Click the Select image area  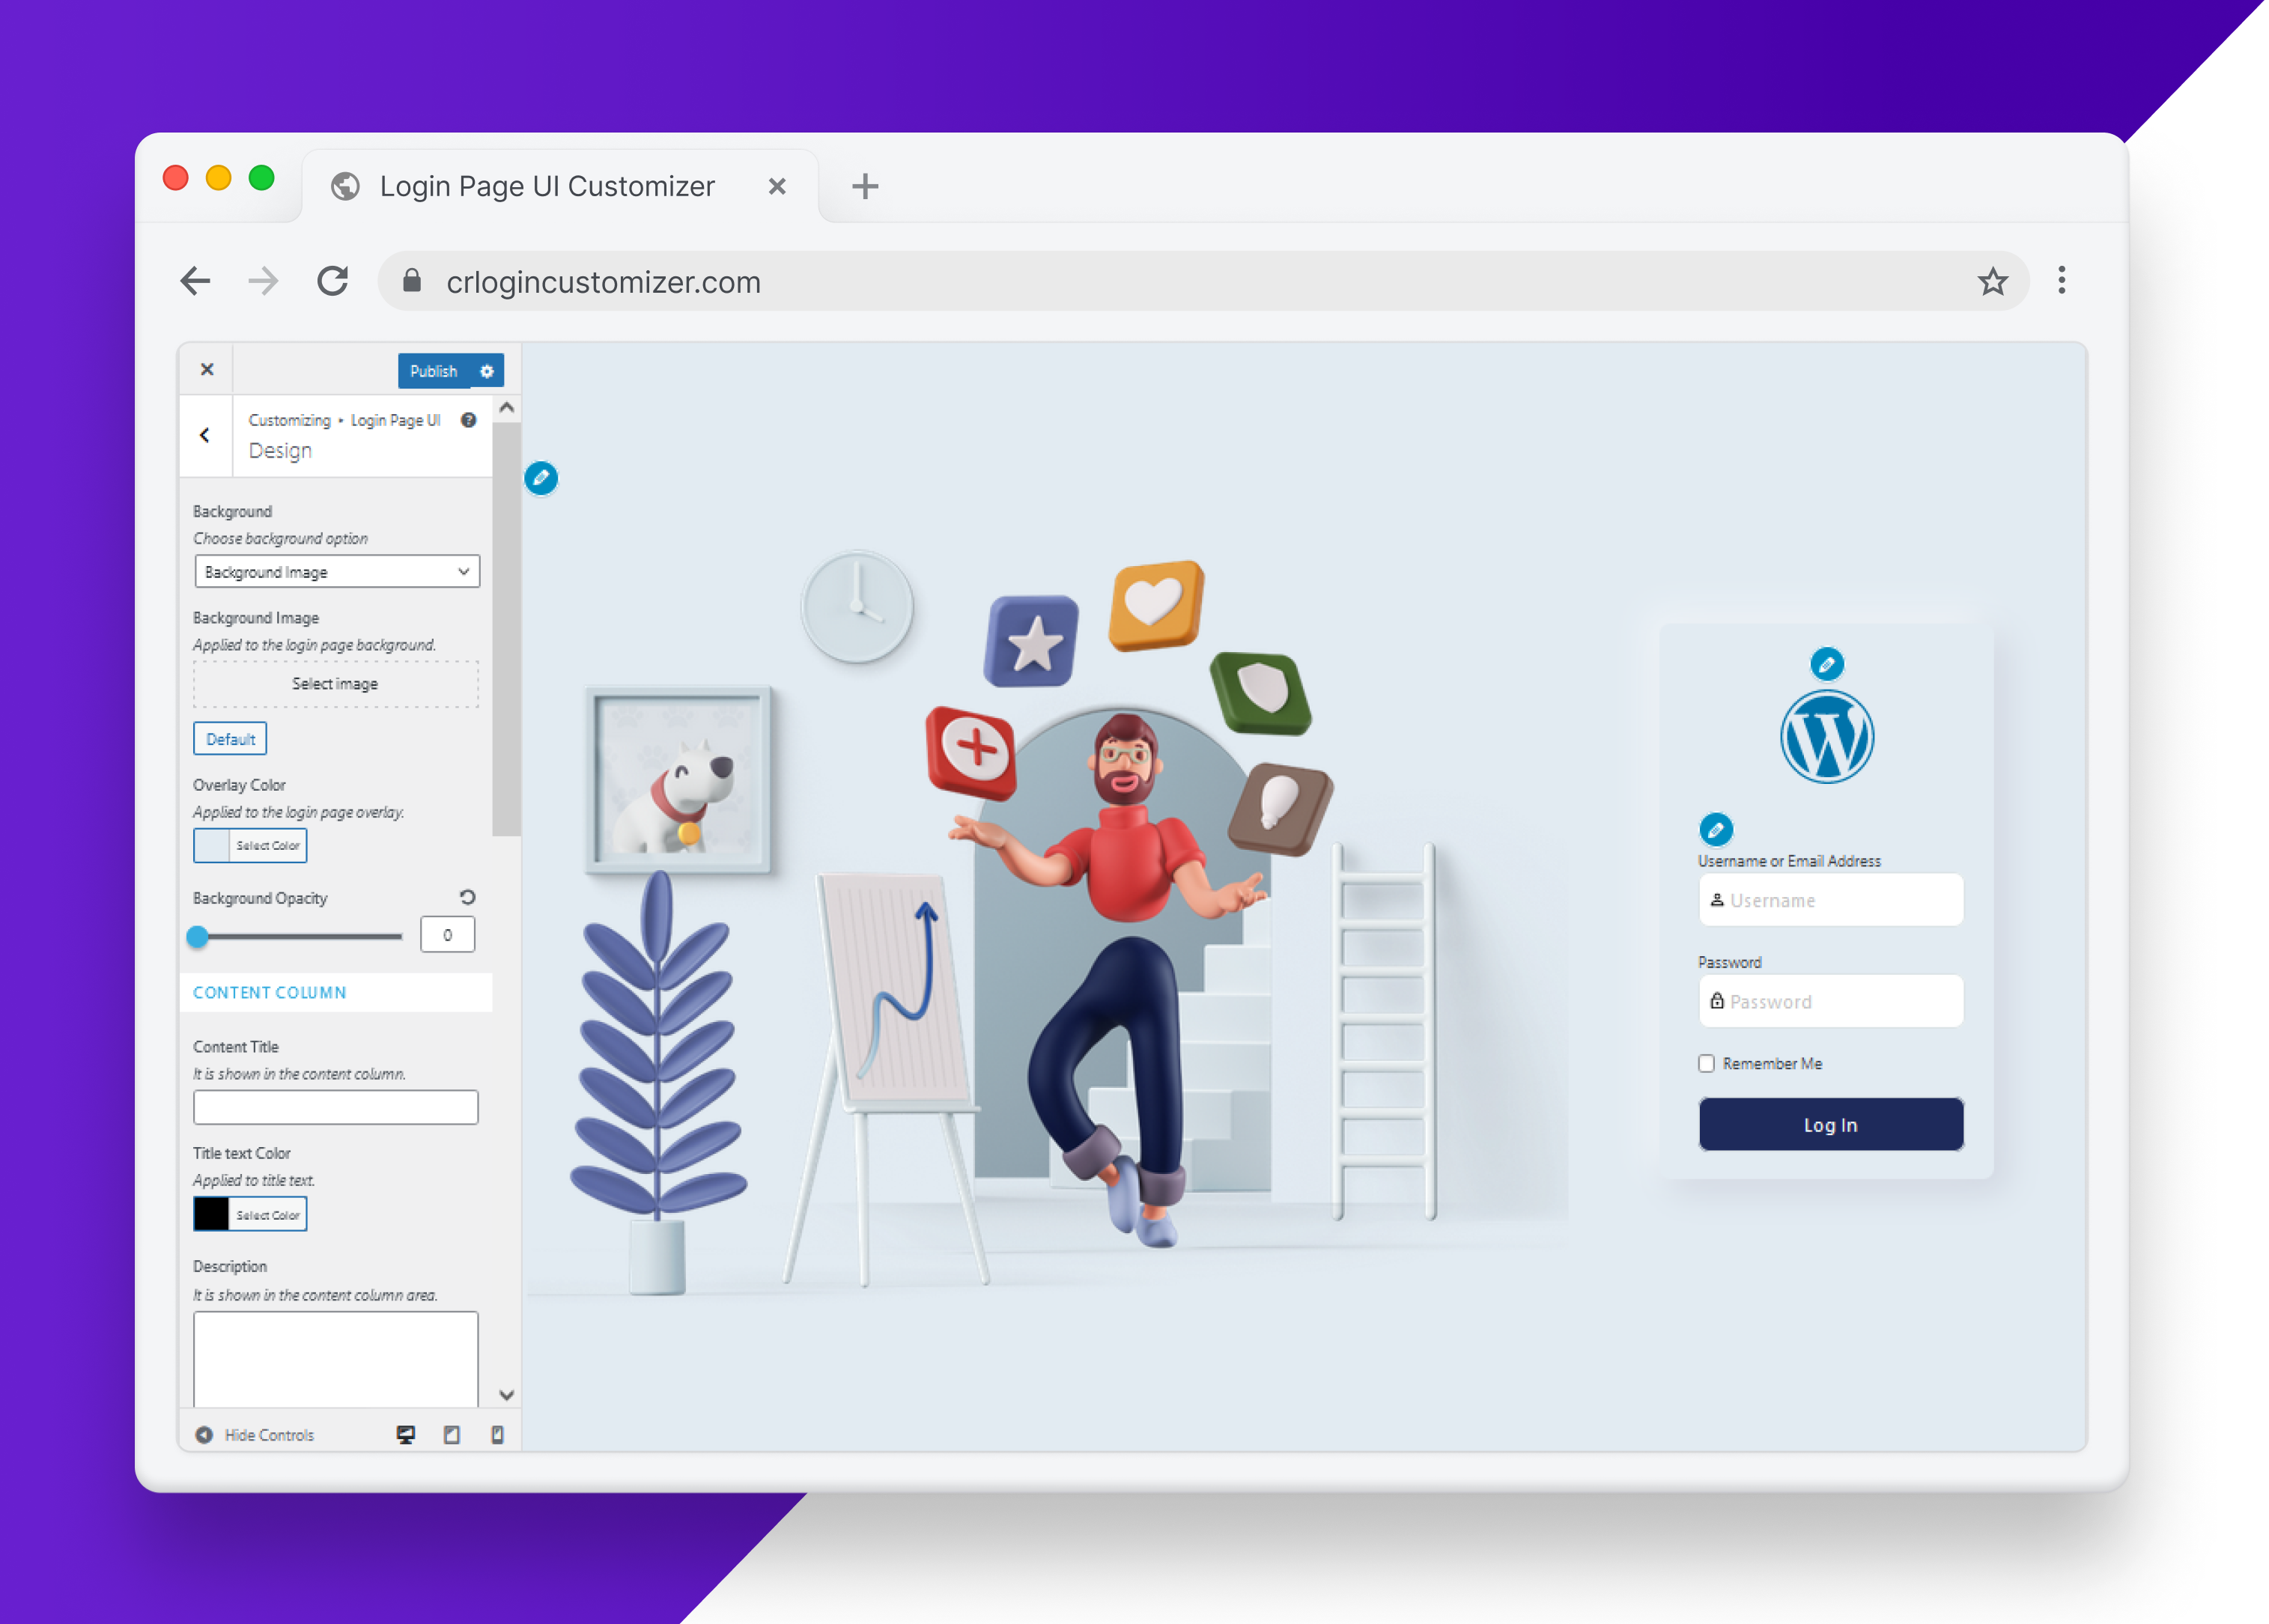point(335,684)
